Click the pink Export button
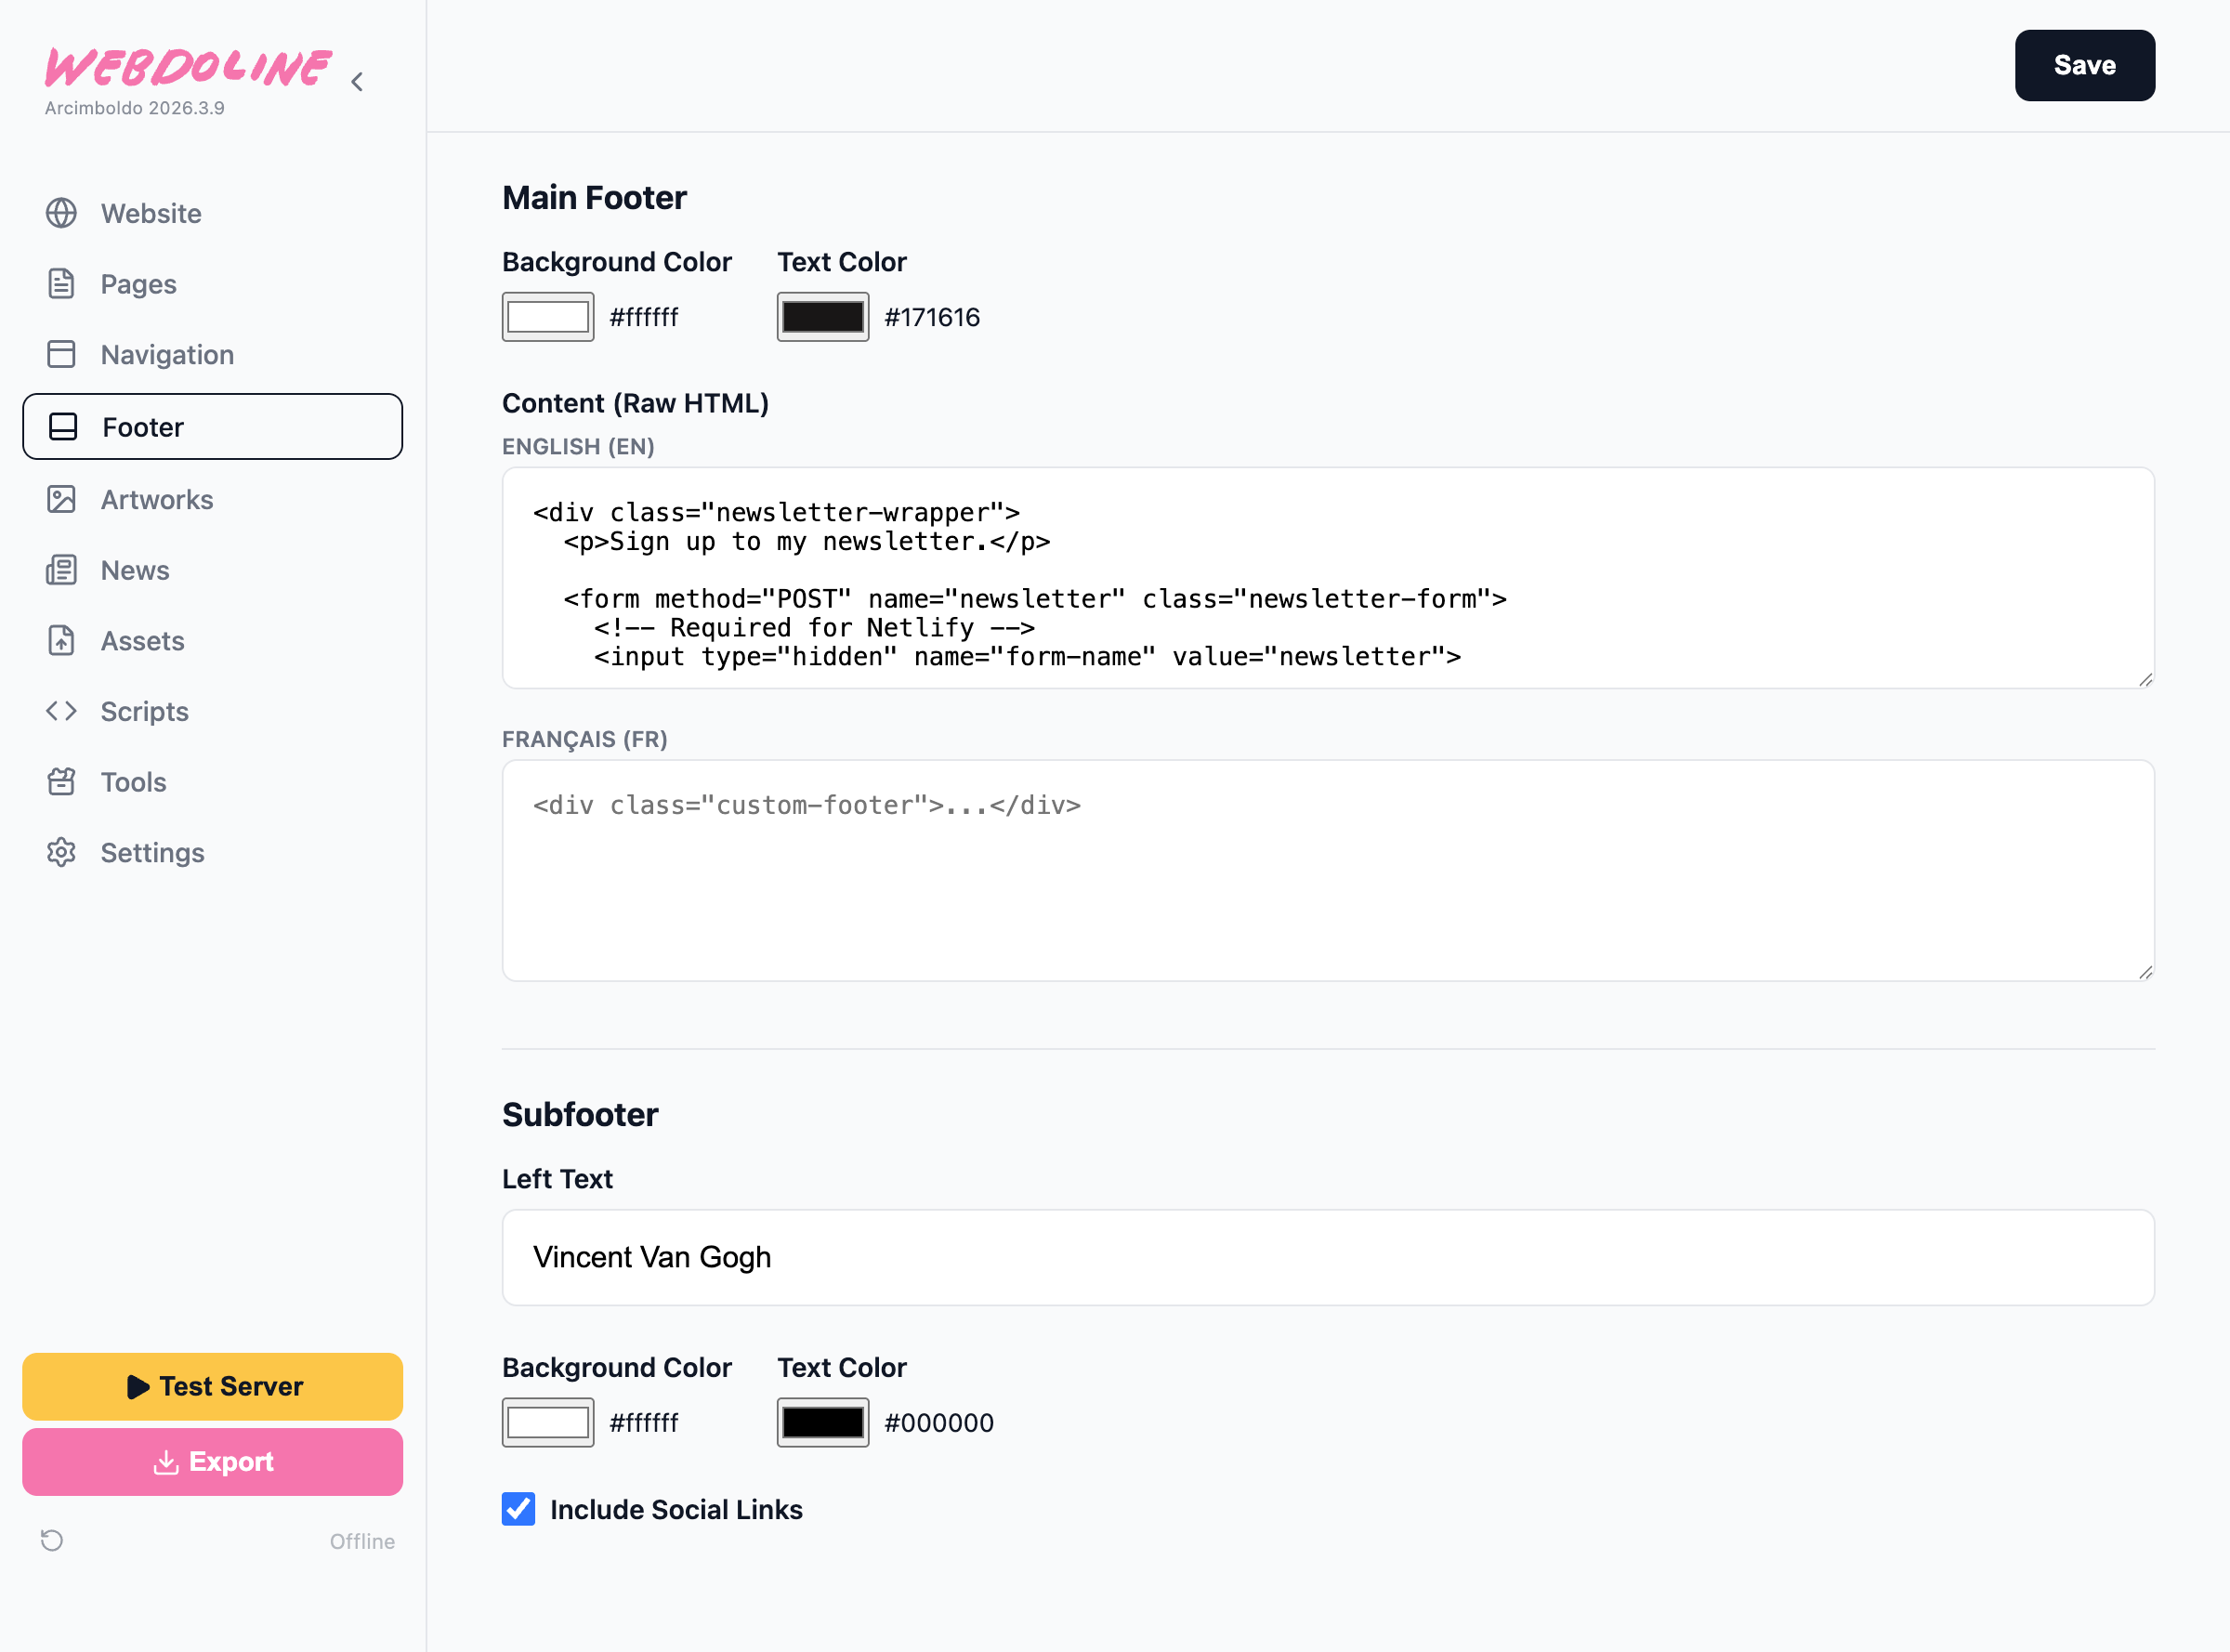Image resolution: width=2230 pixels, height=1652 pixels. click(212, 1461)
